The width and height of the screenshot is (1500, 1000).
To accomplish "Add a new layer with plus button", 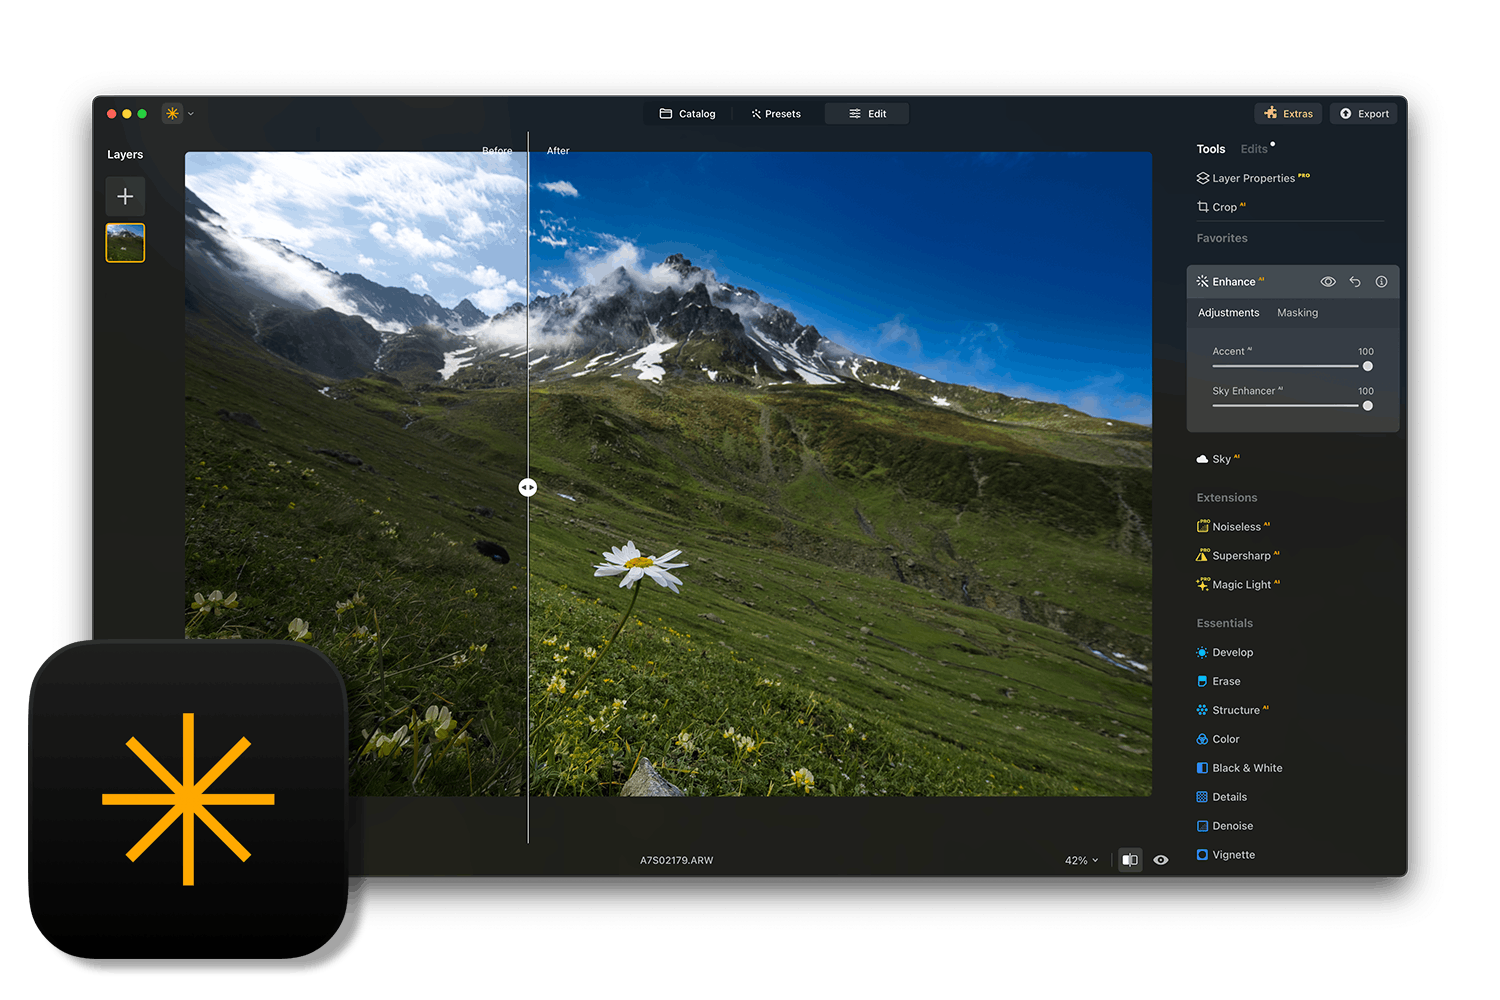I will [125, 196].
